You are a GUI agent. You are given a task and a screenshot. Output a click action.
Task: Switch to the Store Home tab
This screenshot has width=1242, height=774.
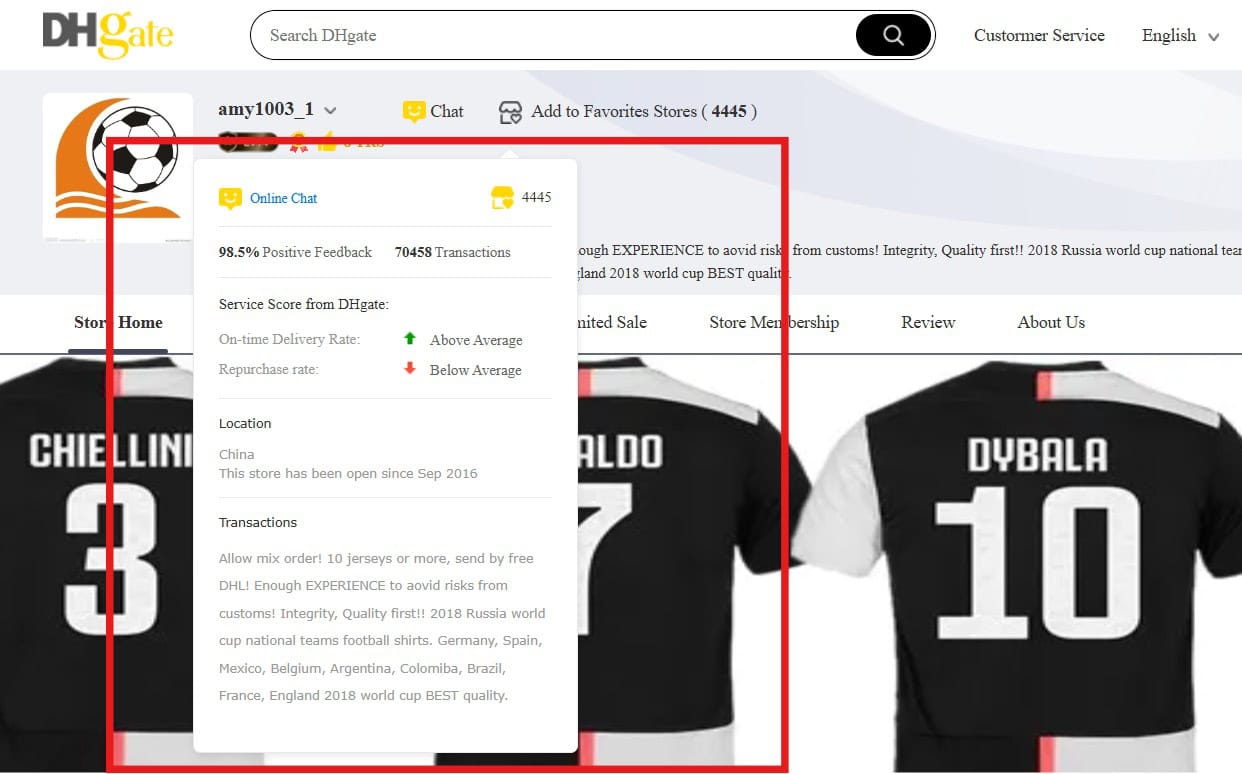(x=118, y=322)
